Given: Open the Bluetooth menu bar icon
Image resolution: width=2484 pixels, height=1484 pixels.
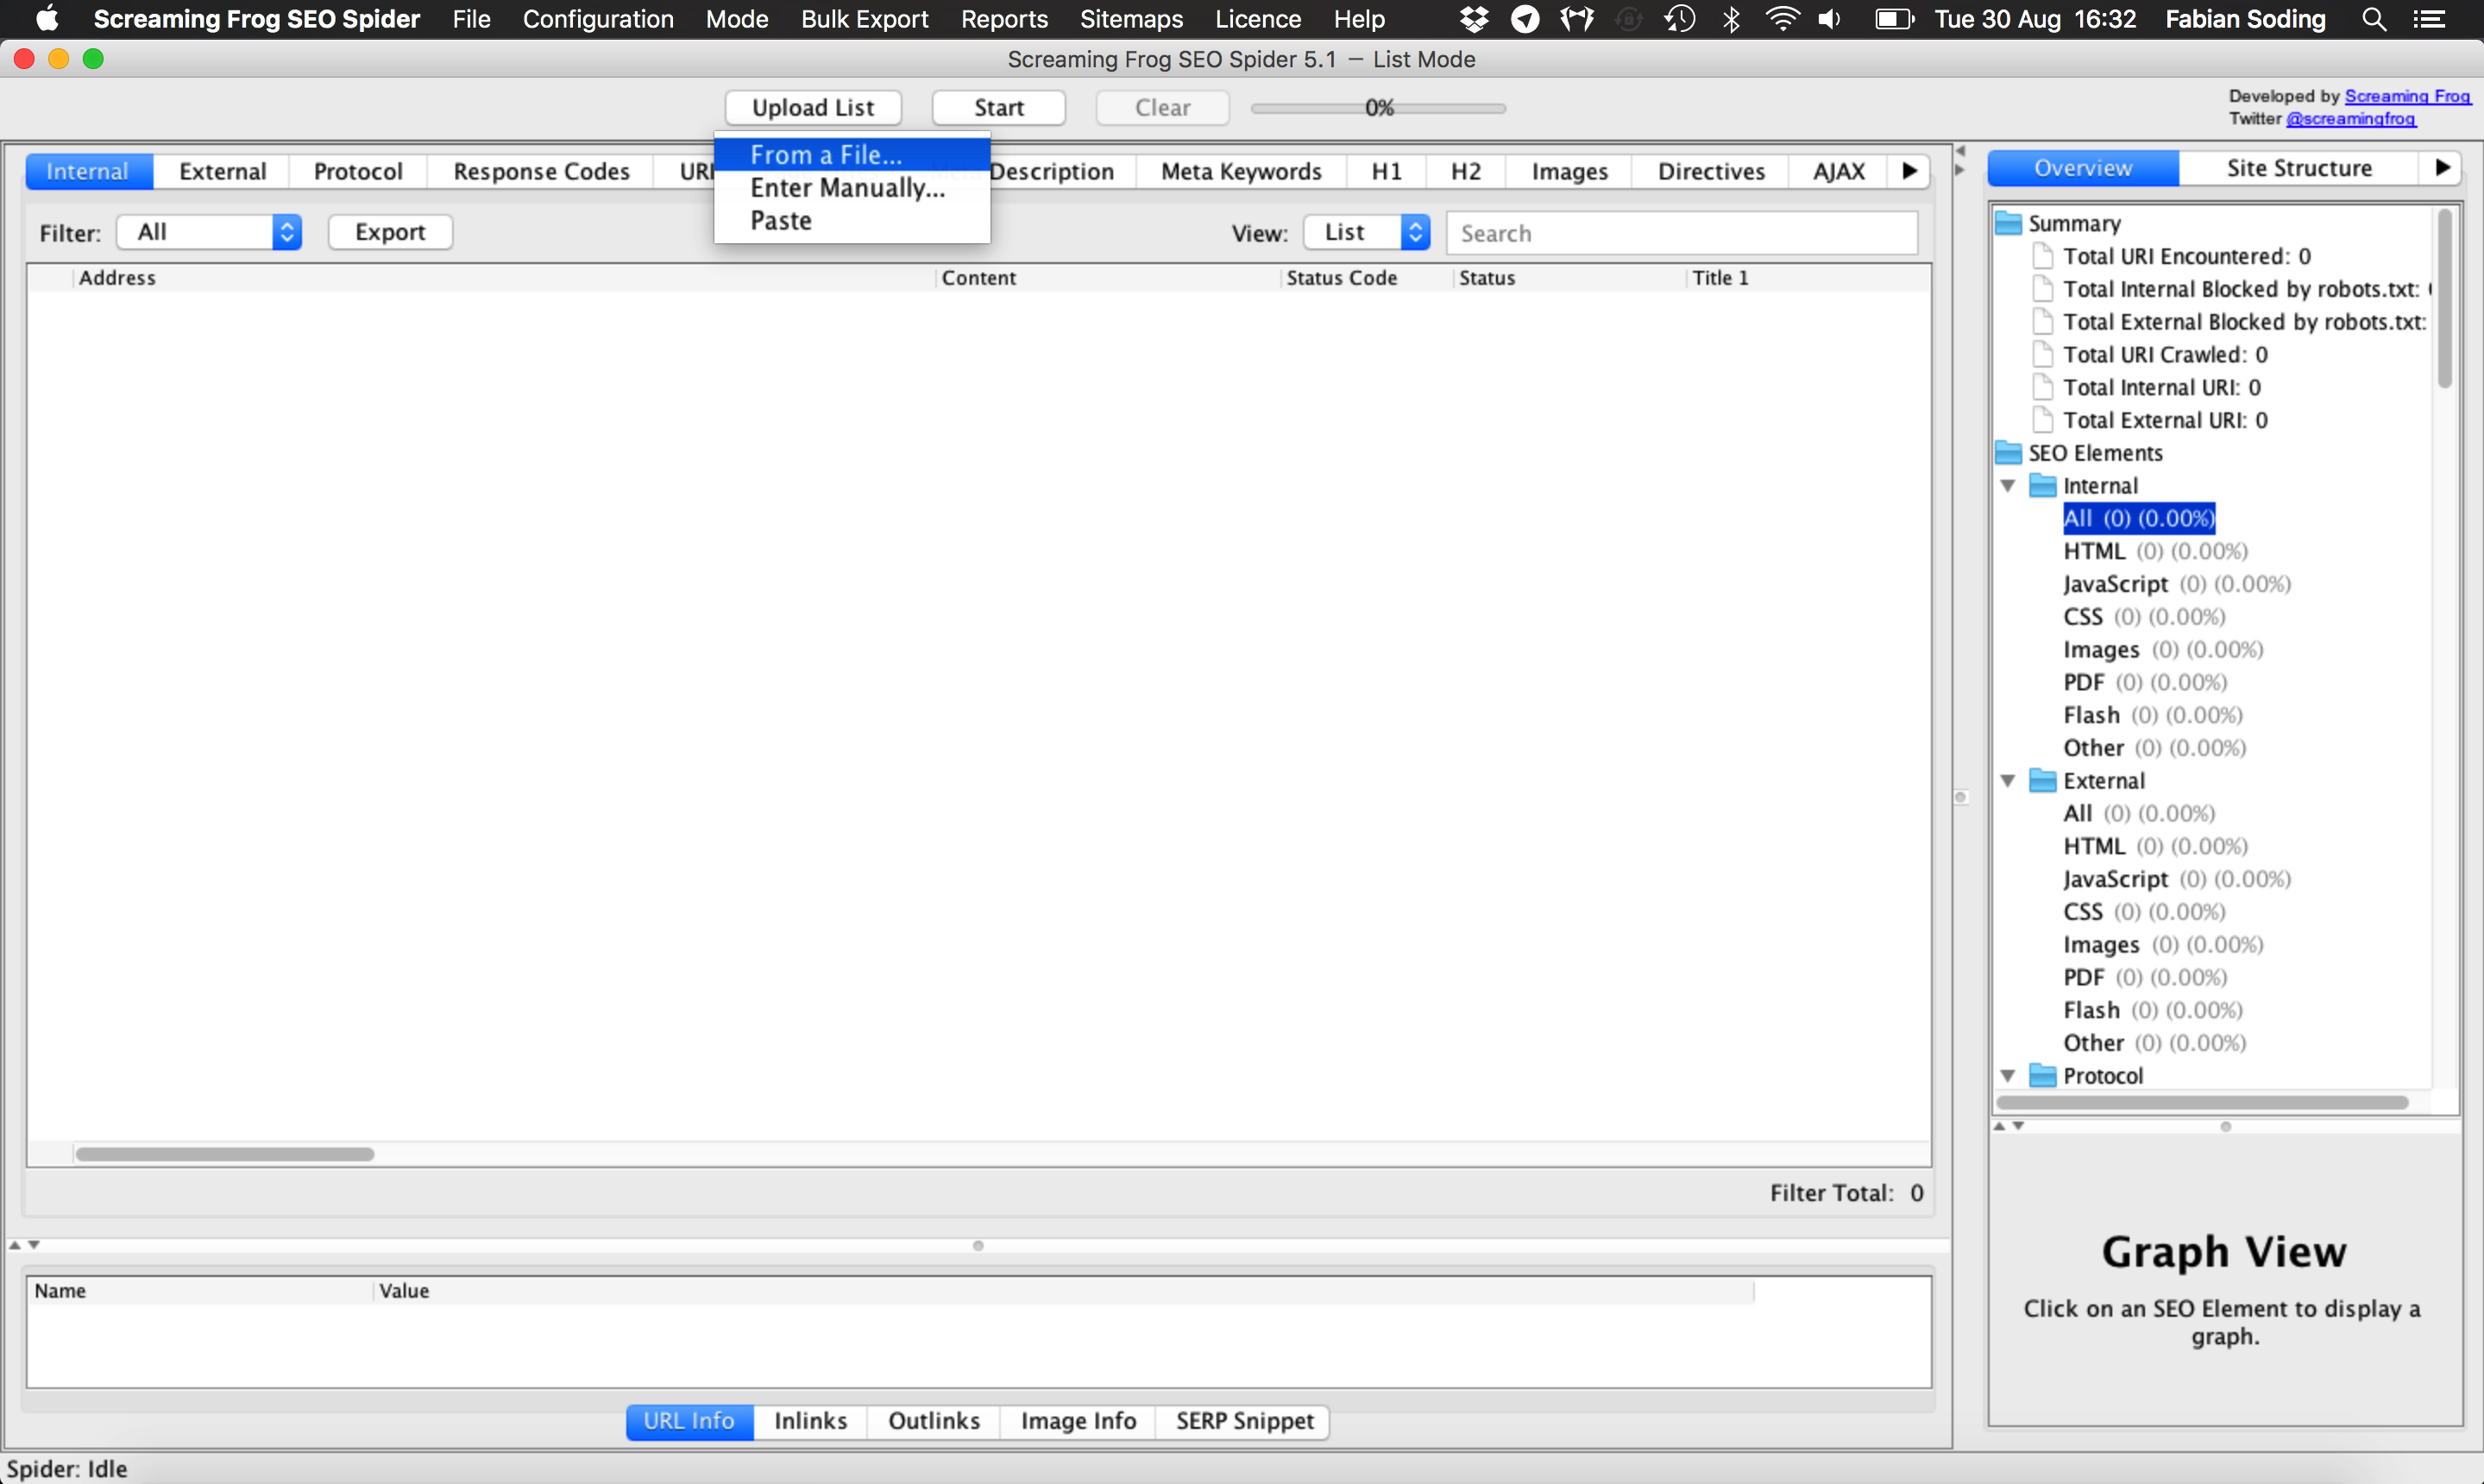Looking at the screenshot, I should tap(1732, 19).
